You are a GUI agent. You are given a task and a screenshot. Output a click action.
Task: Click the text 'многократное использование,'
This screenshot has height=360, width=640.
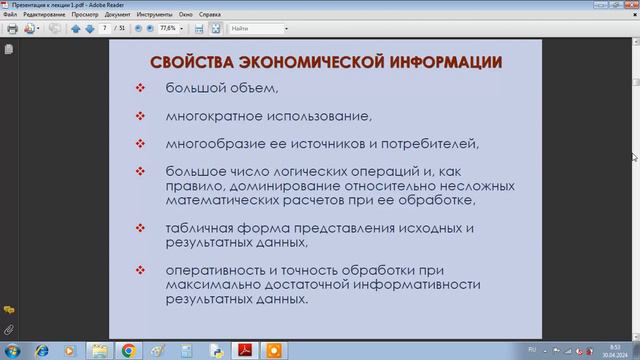269,116
